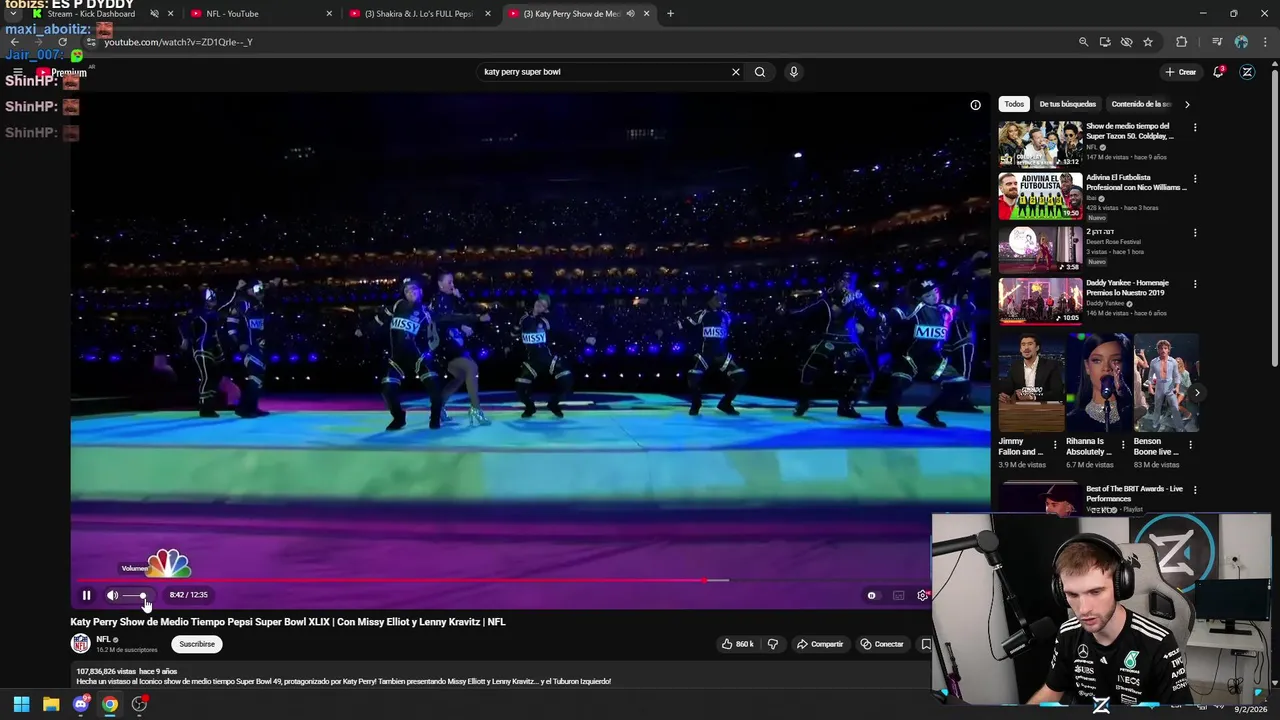Open the 'Adivina El Futbolista' video thumbnail

tap(1040, 196)
